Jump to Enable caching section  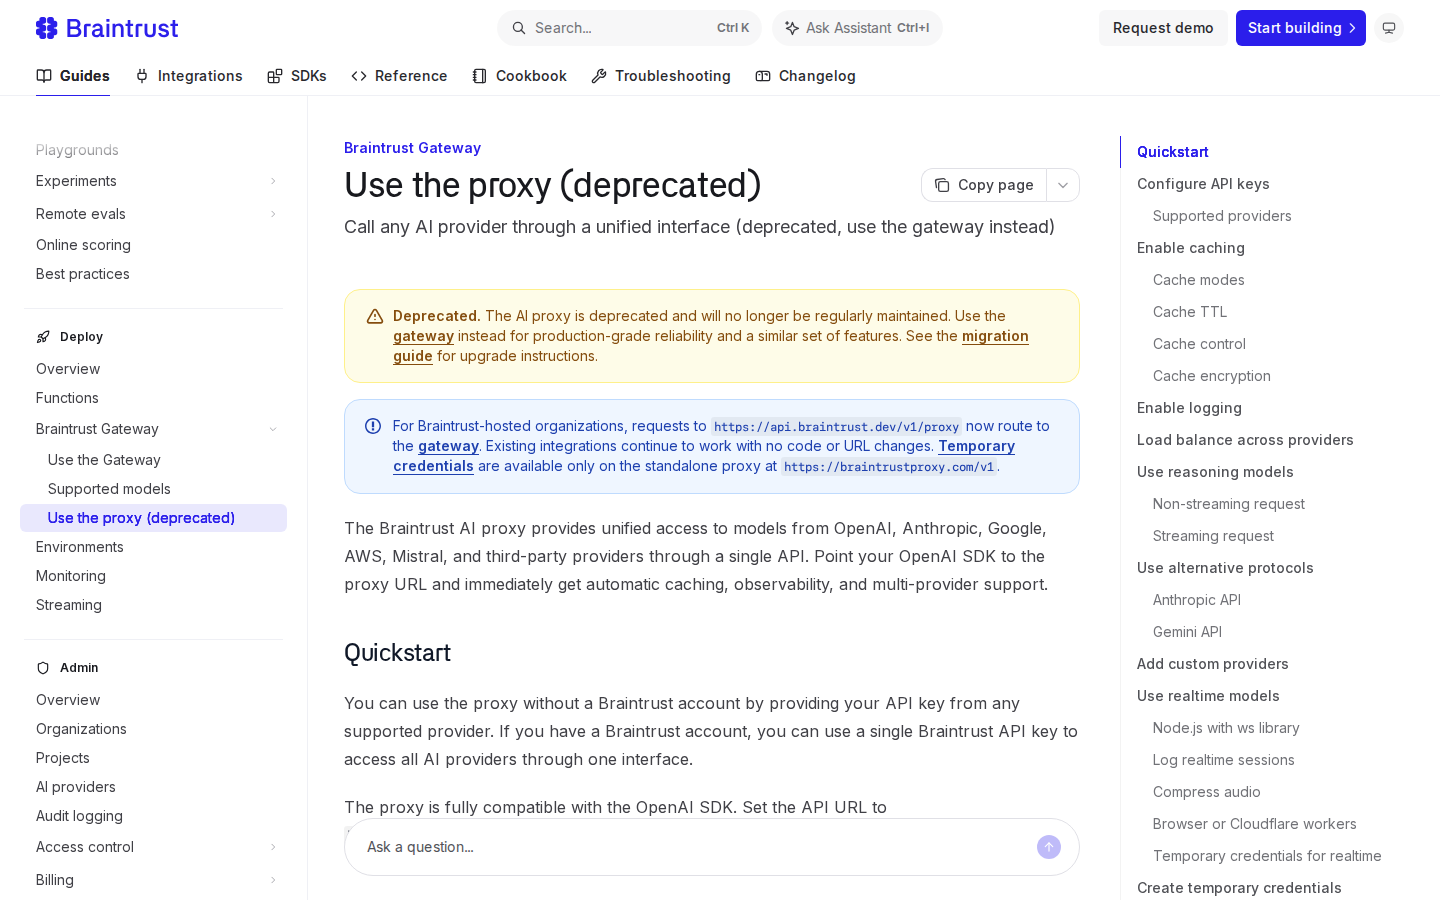pyautogui.click(x=1191, y=248)
